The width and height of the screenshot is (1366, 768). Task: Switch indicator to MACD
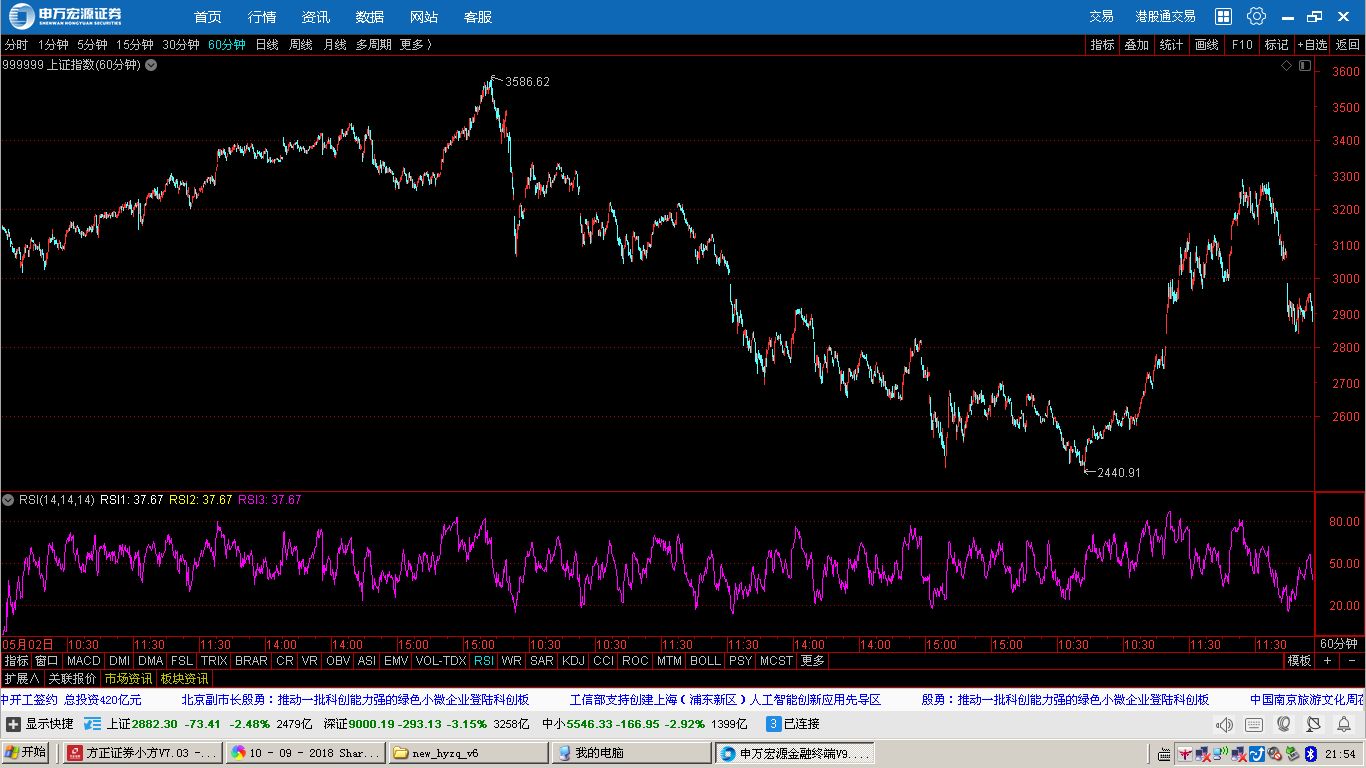pos(84,661)
